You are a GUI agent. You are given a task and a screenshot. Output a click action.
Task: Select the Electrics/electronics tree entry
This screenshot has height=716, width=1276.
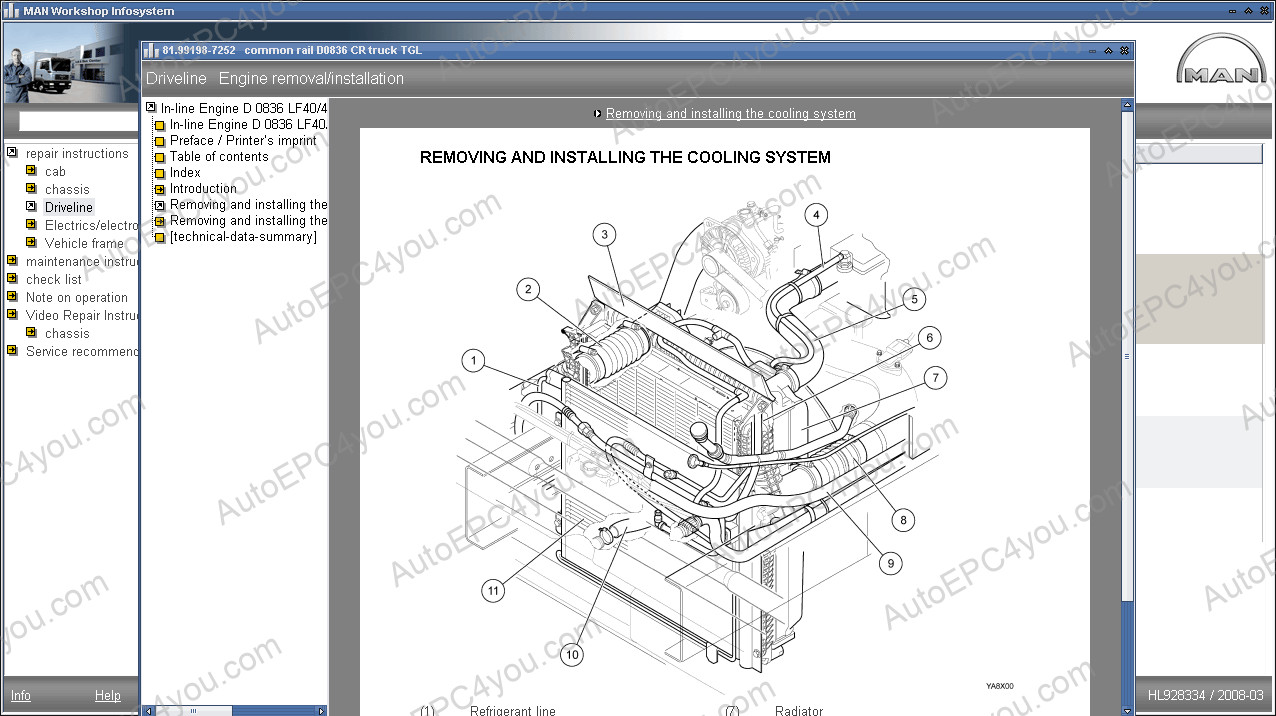91,226
